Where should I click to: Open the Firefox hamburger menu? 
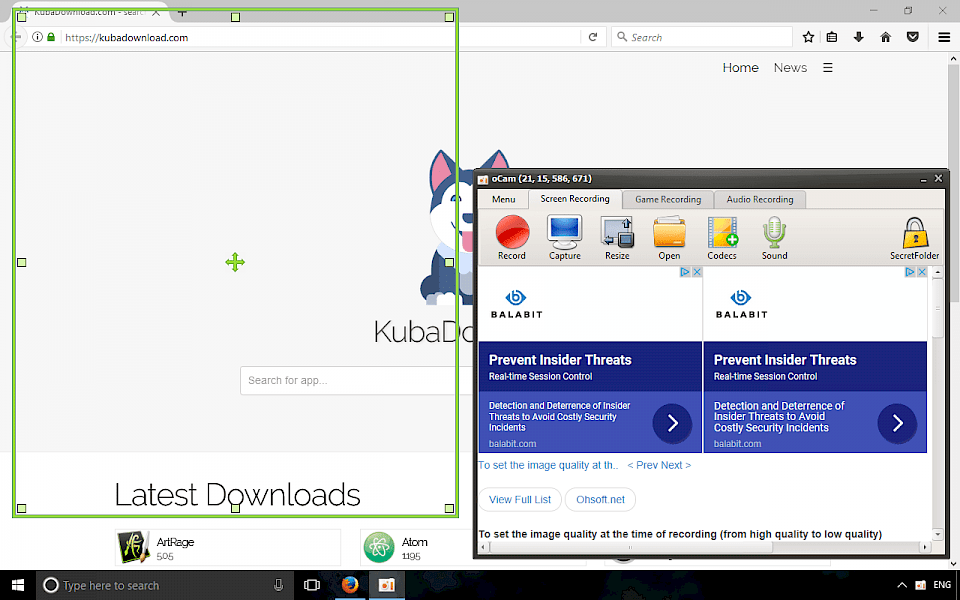[944, 37]
